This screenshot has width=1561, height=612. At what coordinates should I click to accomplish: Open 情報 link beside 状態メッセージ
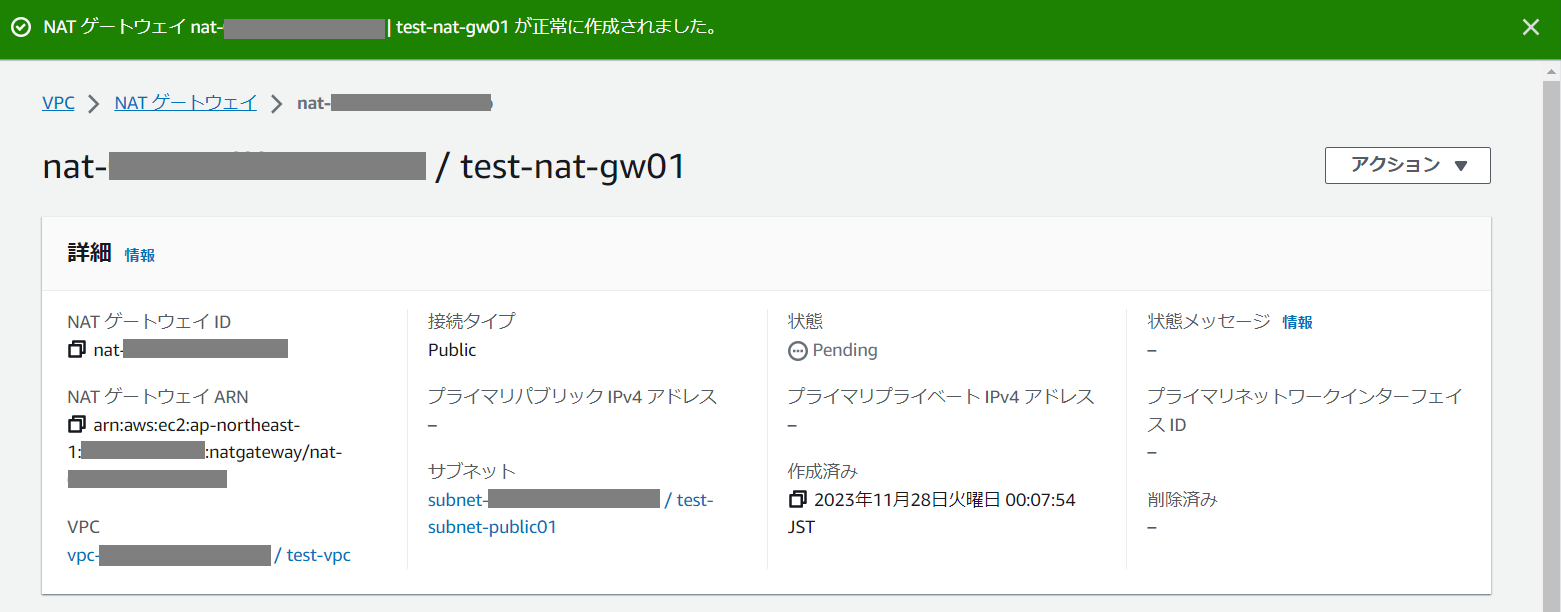click(x=1297, y=322)
